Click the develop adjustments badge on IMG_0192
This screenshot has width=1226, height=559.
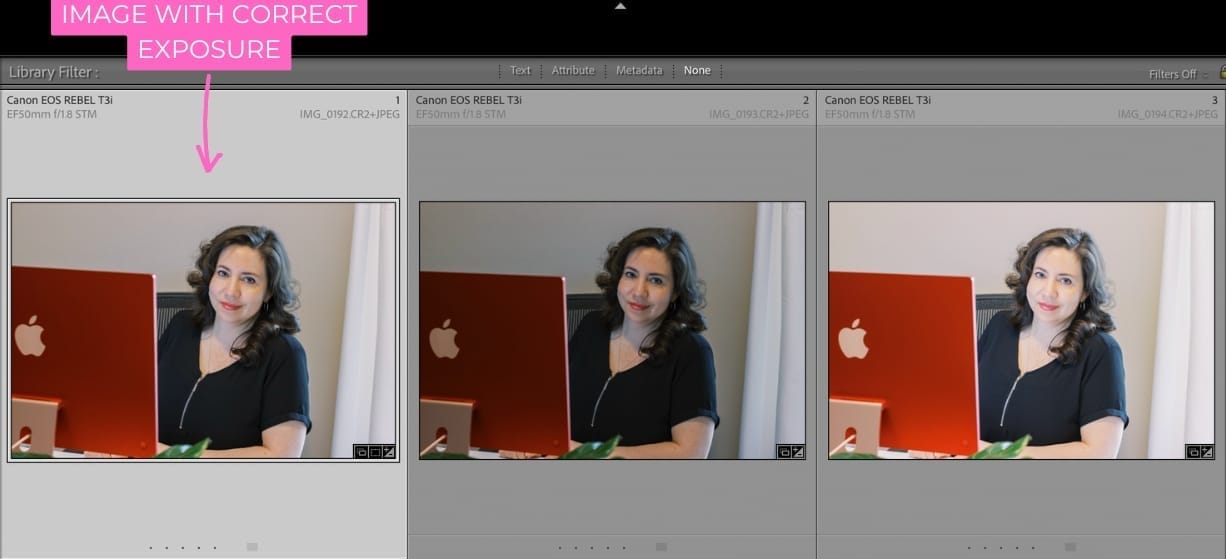coord(389,452)
